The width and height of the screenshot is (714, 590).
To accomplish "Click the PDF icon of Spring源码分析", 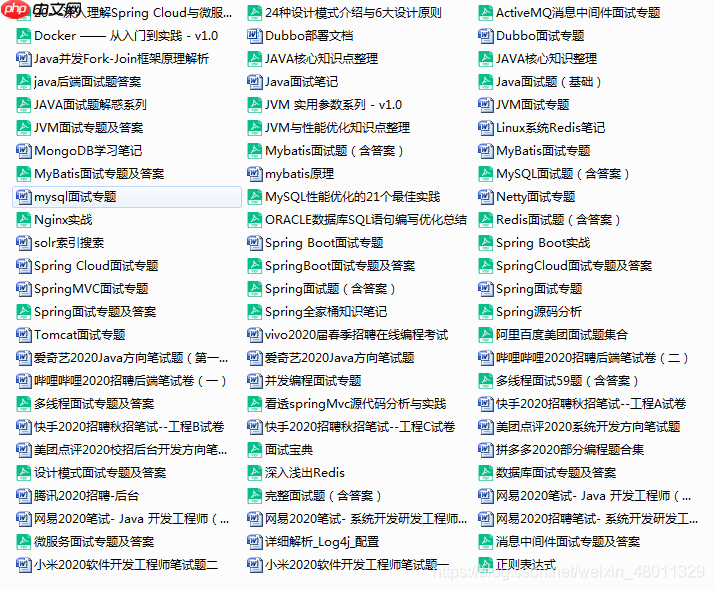I will tap(485, 312).
